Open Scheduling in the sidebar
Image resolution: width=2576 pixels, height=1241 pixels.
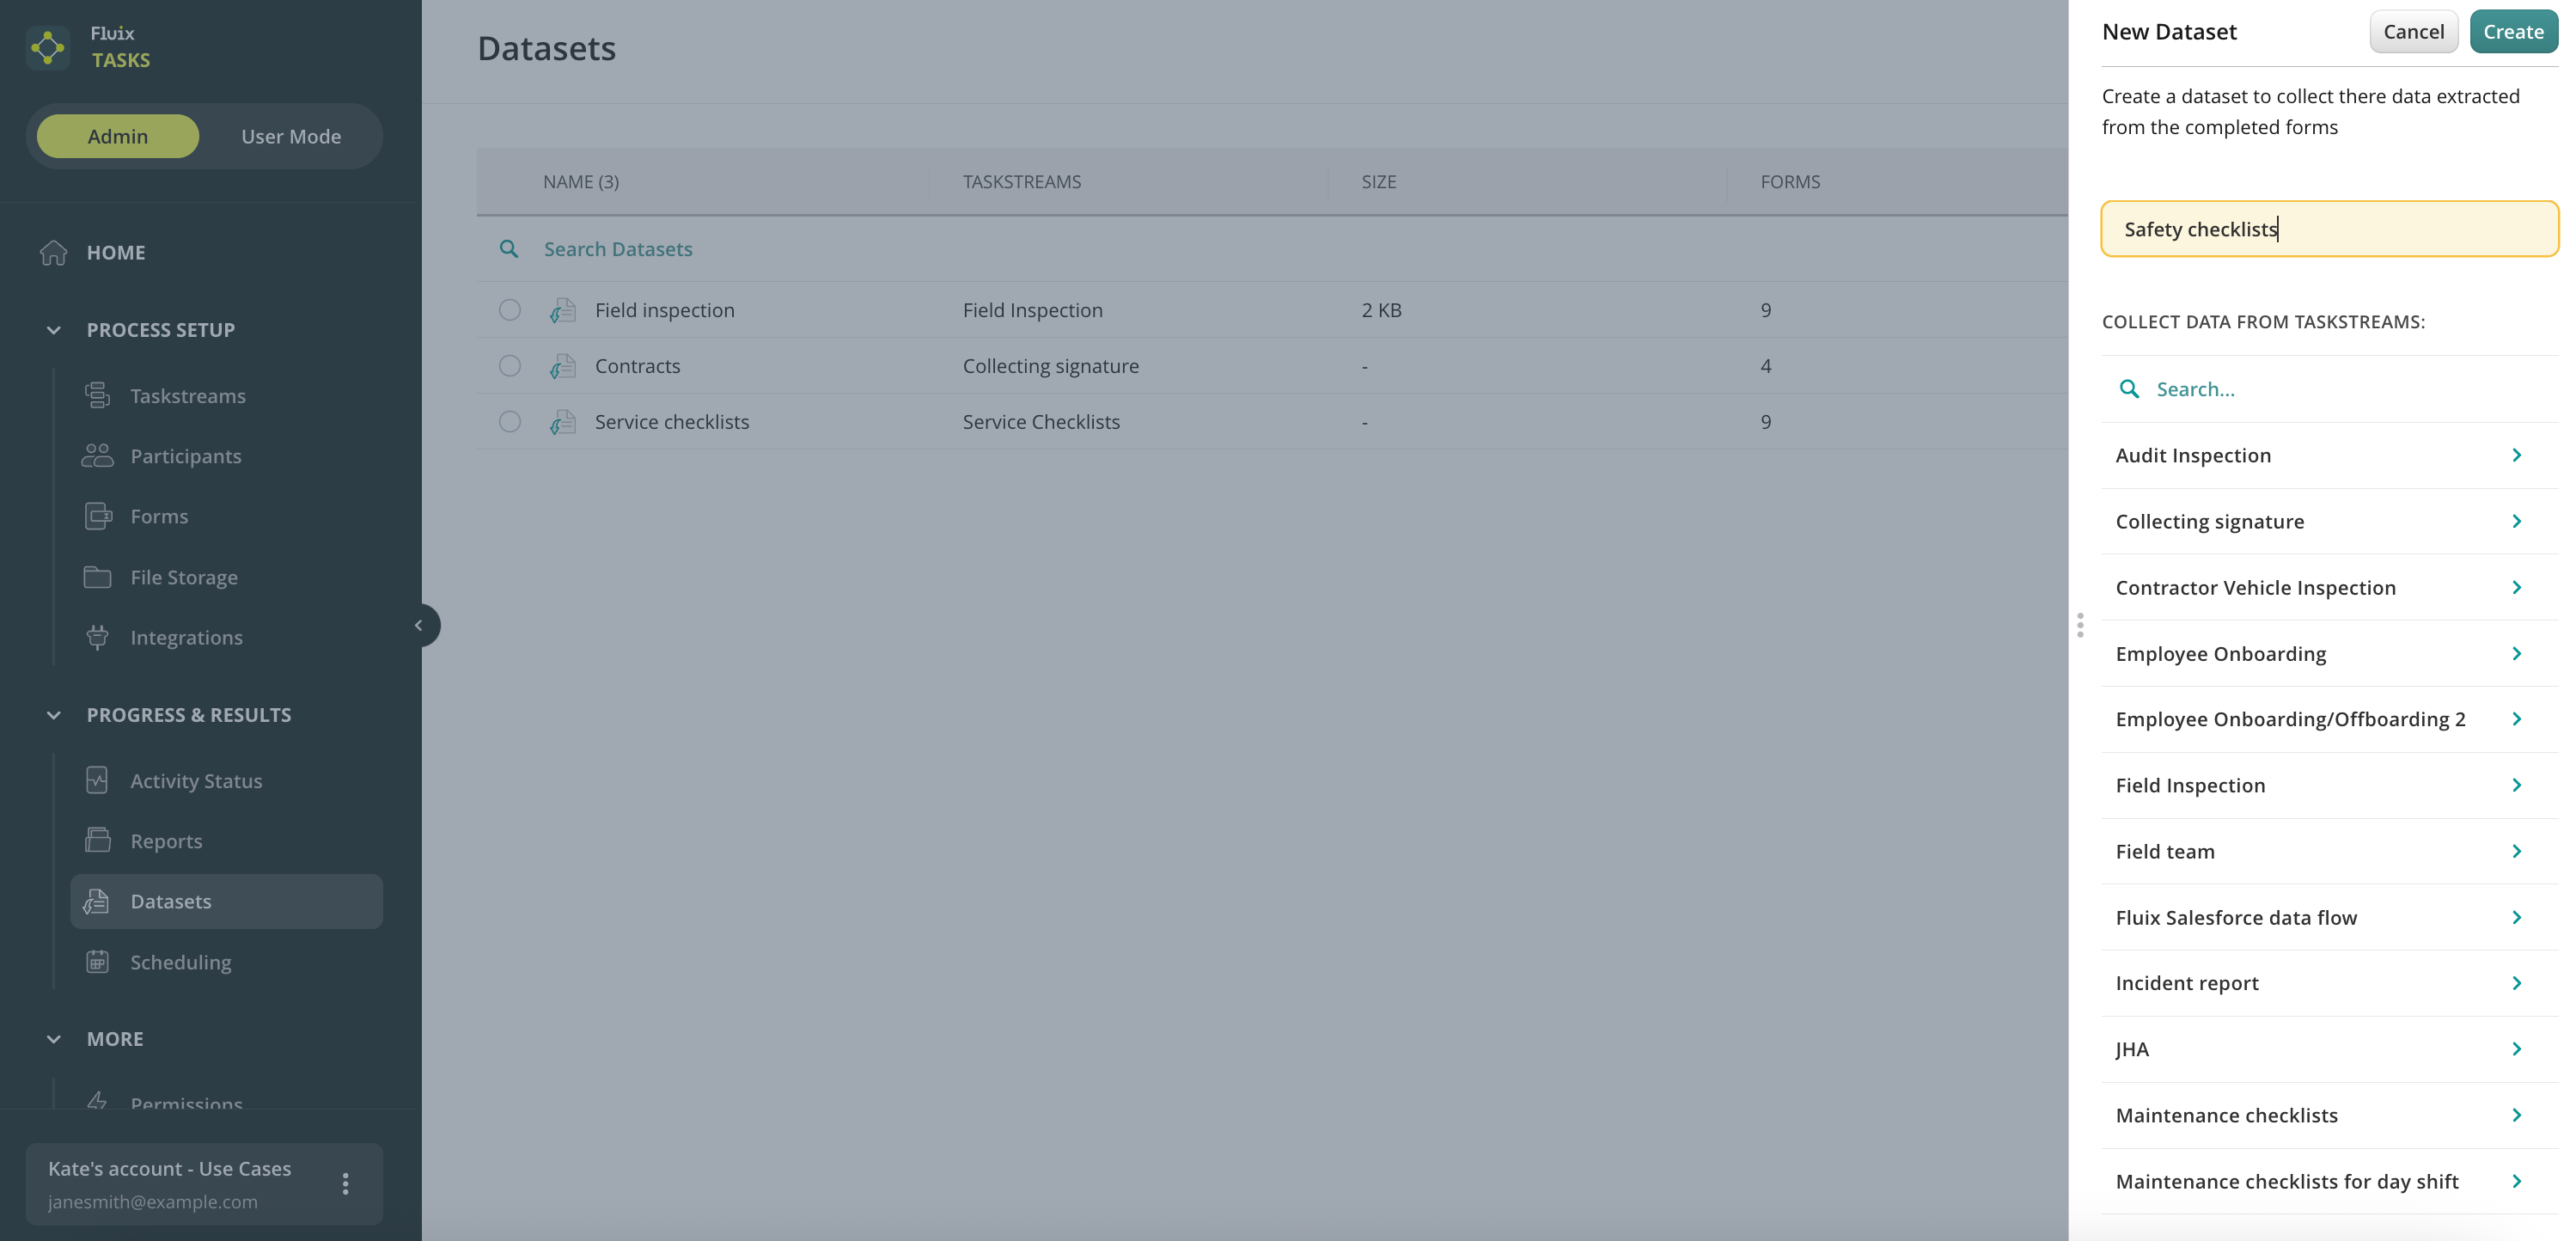coord(180,962)
